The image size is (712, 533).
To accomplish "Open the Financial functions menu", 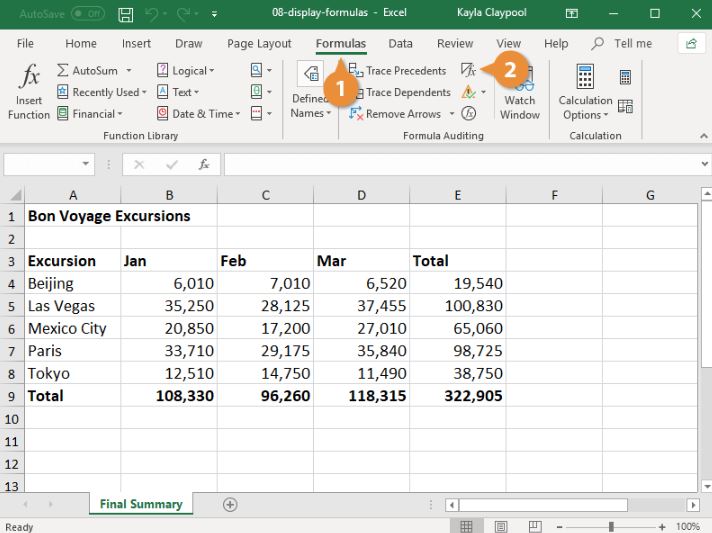I will click(x=90, y=114).
